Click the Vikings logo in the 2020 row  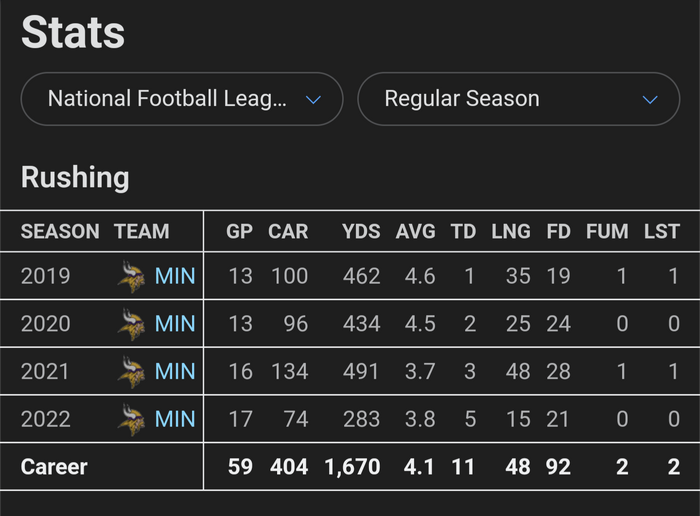[x=131, y=323]
